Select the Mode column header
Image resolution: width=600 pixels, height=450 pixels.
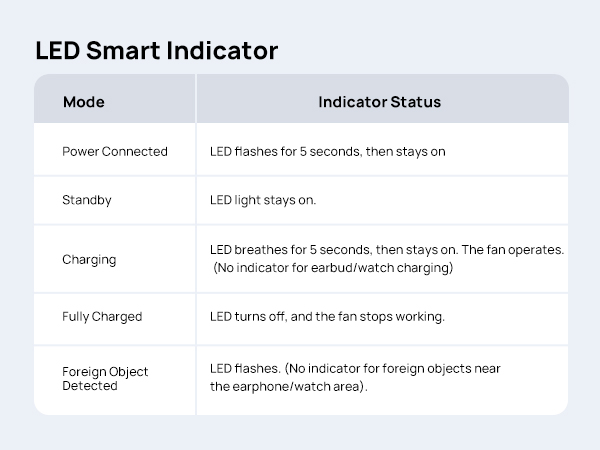[x=84, y=102]
